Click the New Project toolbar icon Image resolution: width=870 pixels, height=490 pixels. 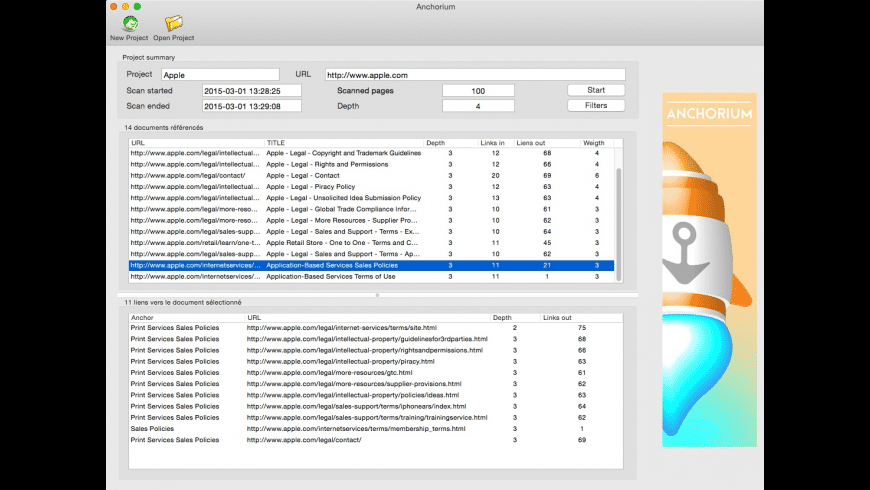[130, 23]
